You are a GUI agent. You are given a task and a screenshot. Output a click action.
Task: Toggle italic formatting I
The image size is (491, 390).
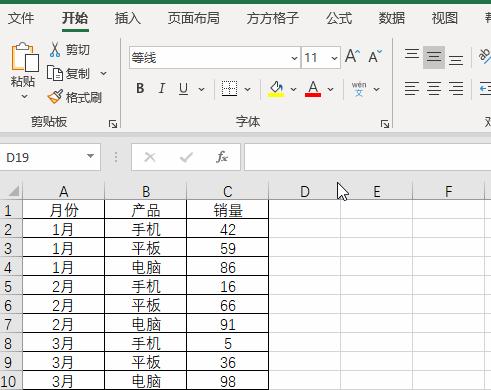pyautogui.click(x=162, y=89)
